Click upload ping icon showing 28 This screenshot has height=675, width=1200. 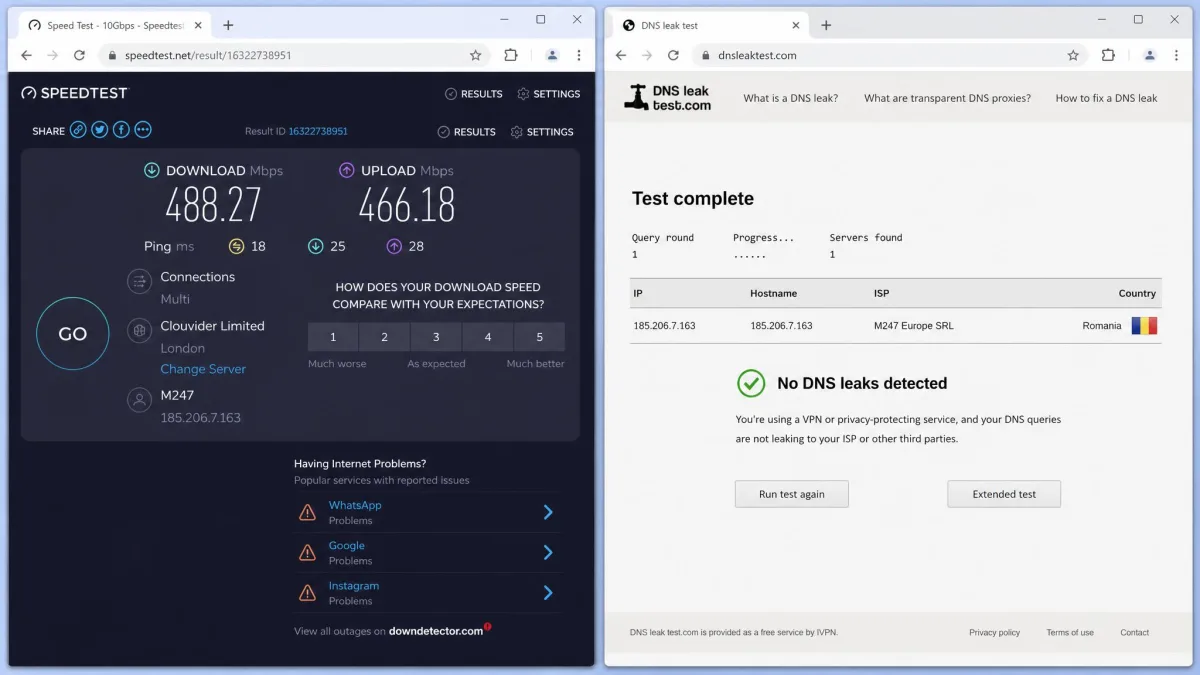click(393, 246)
